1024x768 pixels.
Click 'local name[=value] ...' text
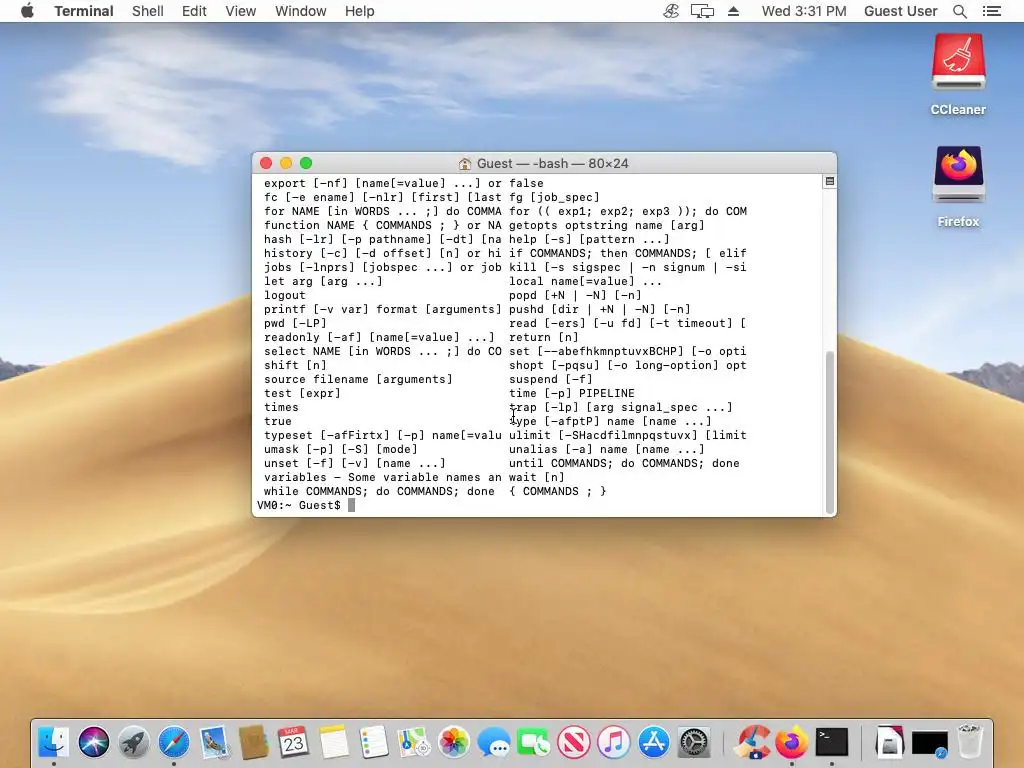point(585,281)
